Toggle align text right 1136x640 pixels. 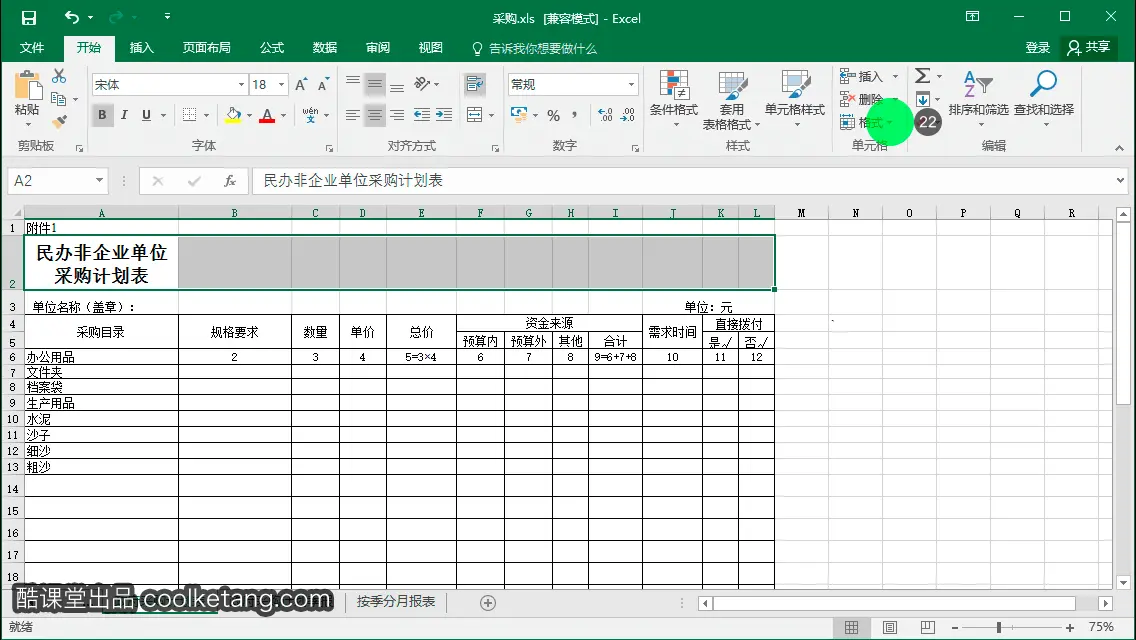pyautogui.click(x=397, y=115)
